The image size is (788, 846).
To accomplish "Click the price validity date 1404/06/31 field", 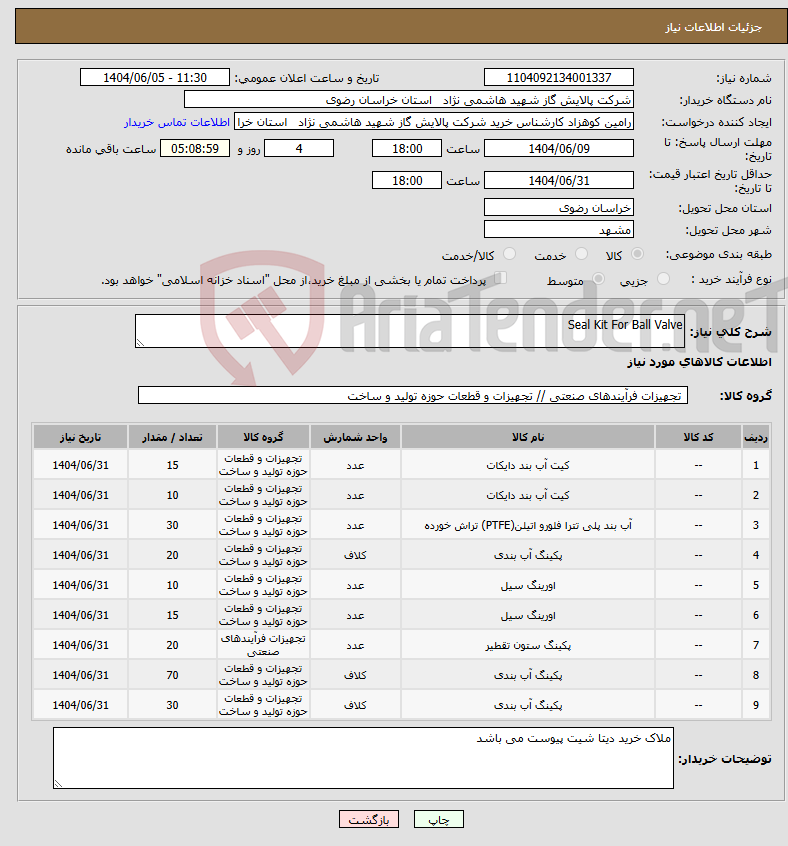I will point(559,180).
